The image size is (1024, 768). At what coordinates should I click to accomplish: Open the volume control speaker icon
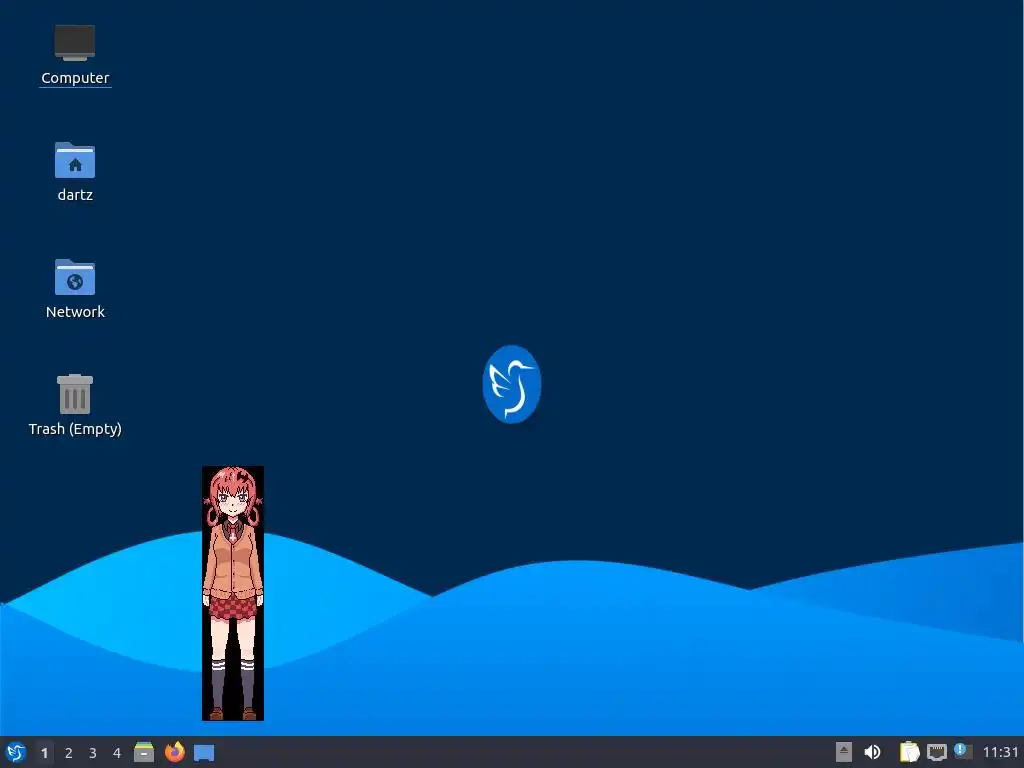(x=872, y=752)
